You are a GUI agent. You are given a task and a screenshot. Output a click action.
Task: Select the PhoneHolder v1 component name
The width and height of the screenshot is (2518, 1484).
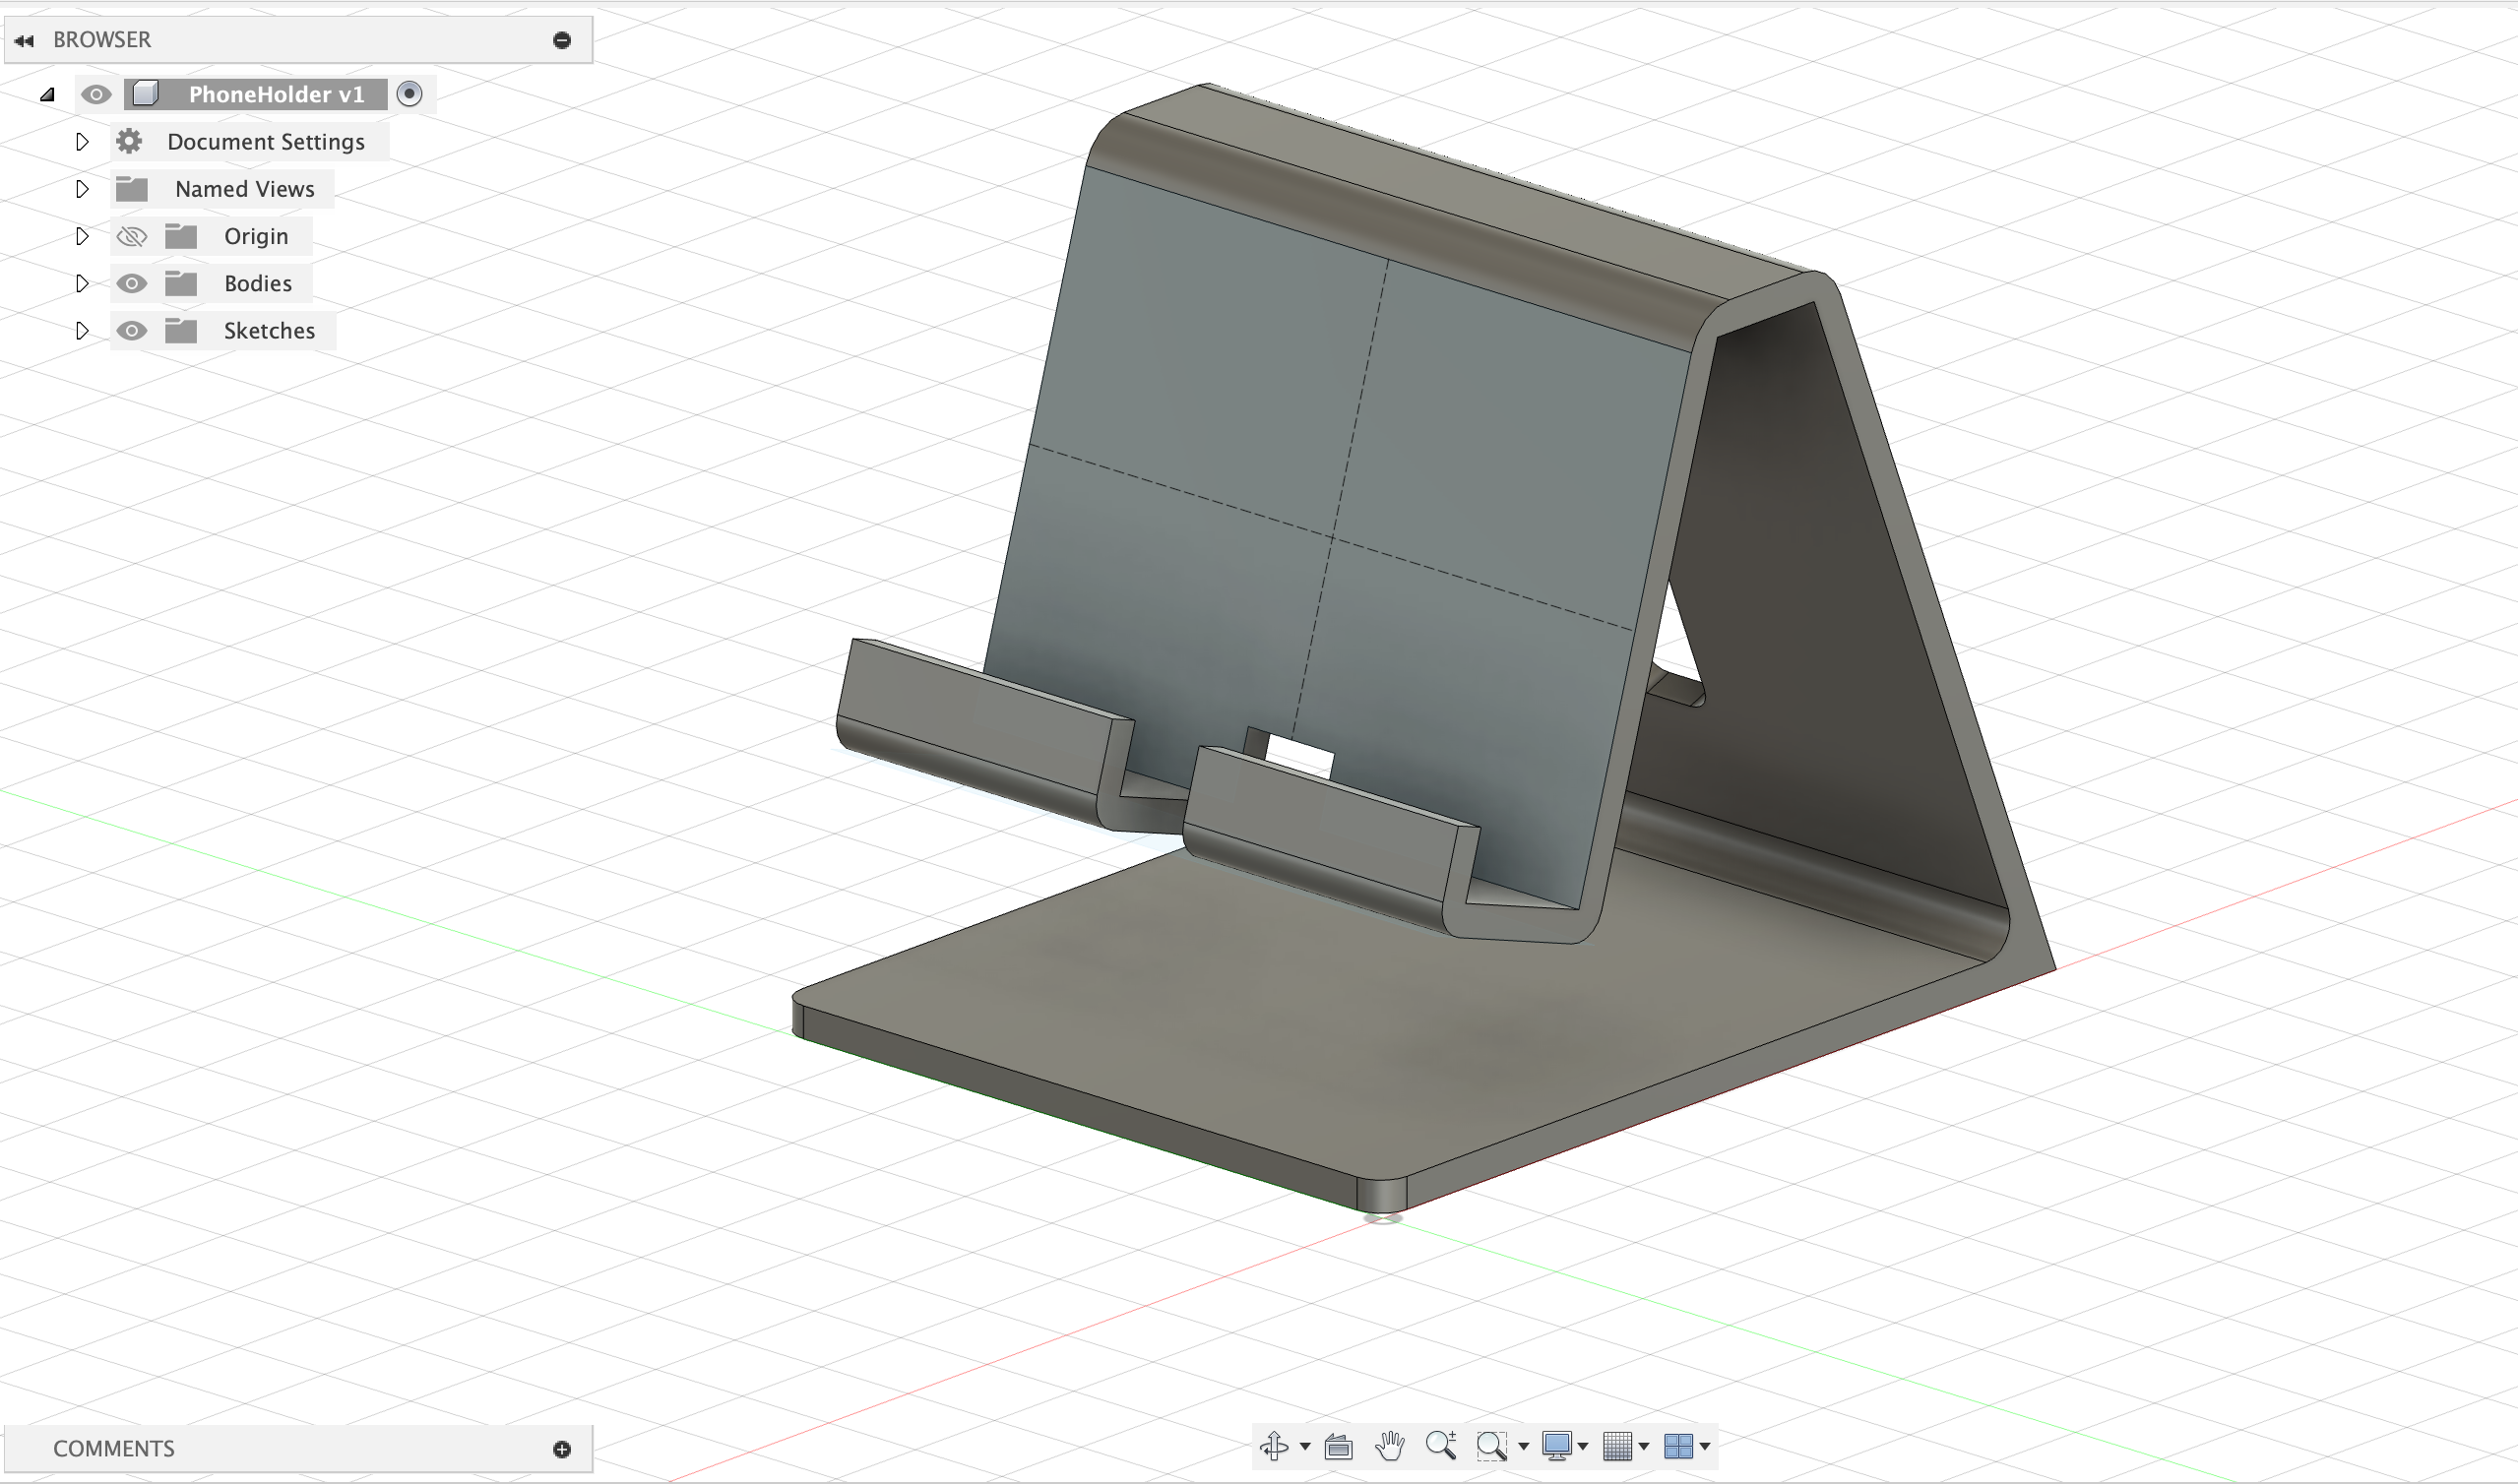tap(277, 94)
